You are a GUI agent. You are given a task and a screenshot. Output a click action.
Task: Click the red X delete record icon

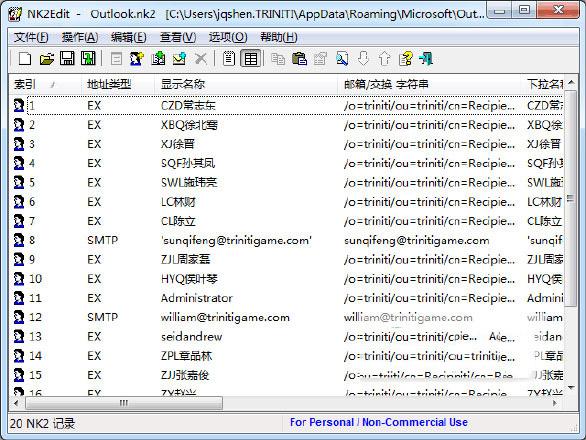(201, 59)
